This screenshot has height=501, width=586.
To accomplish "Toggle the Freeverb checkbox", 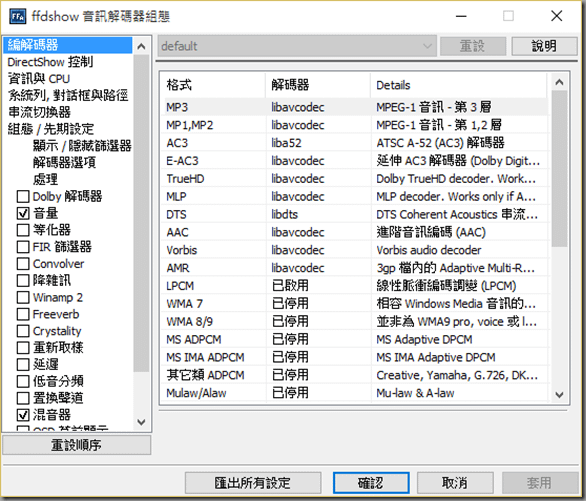I will point(23,314).
